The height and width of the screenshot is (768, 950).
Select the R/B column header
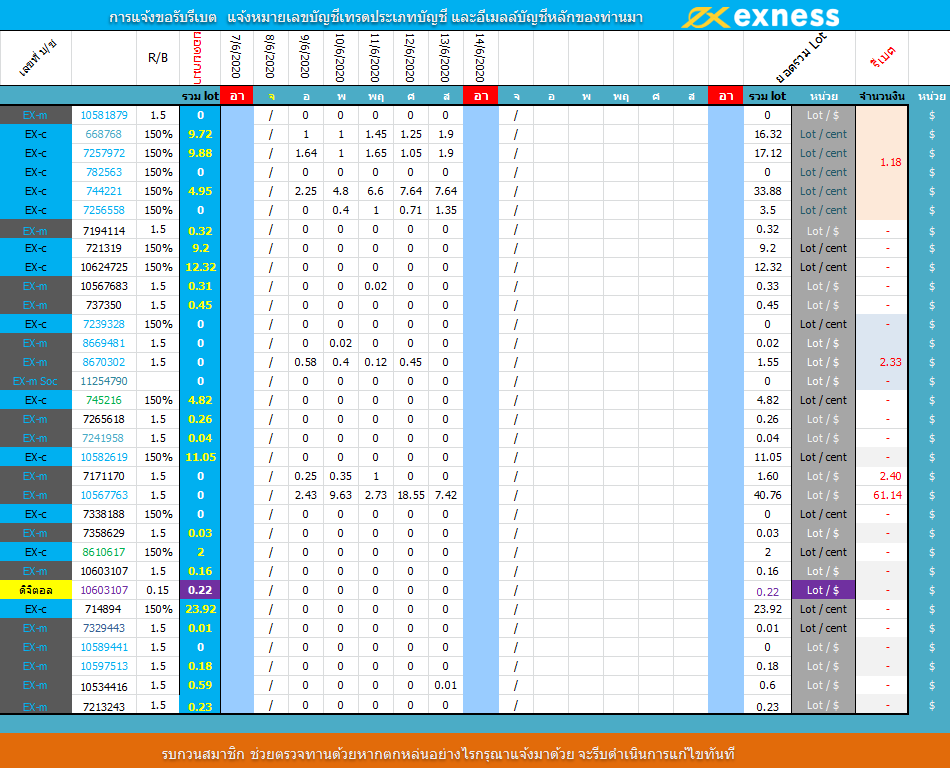(x=158, y=58)
